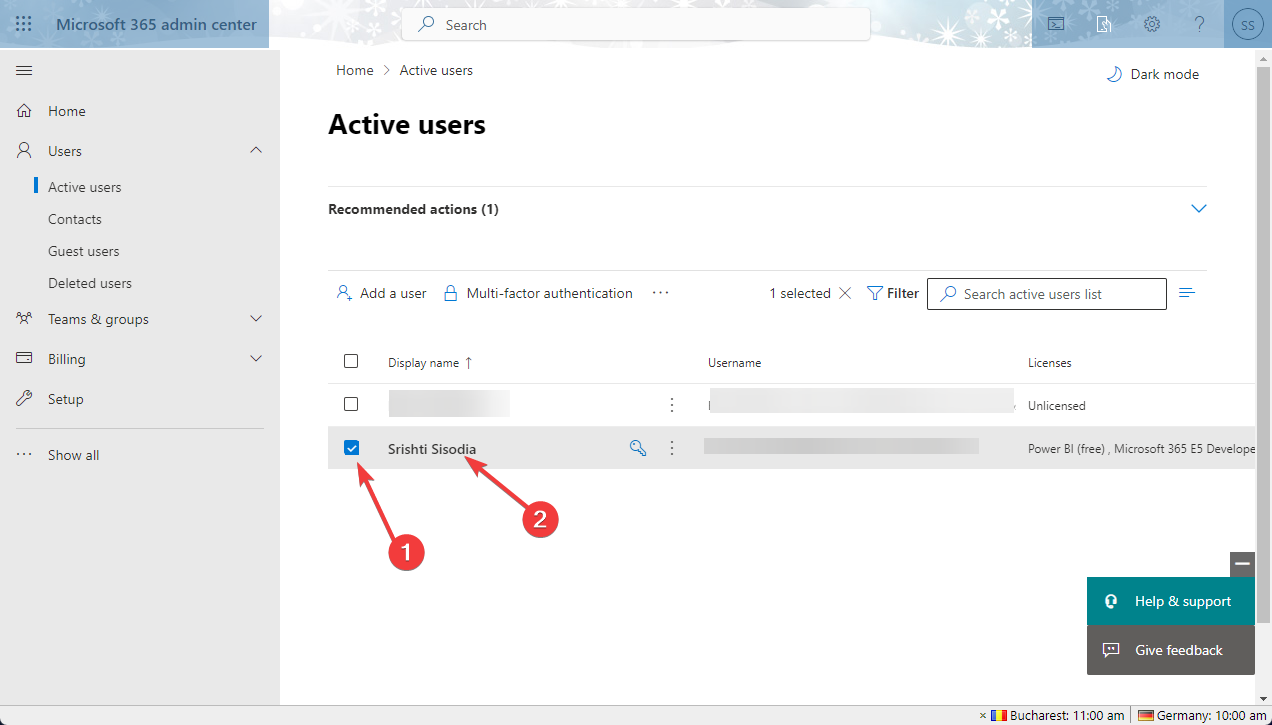This screenshot has height=725, width=1272.
Task: Minimize the help and feedback panel
Action: tap(1242, 564)
